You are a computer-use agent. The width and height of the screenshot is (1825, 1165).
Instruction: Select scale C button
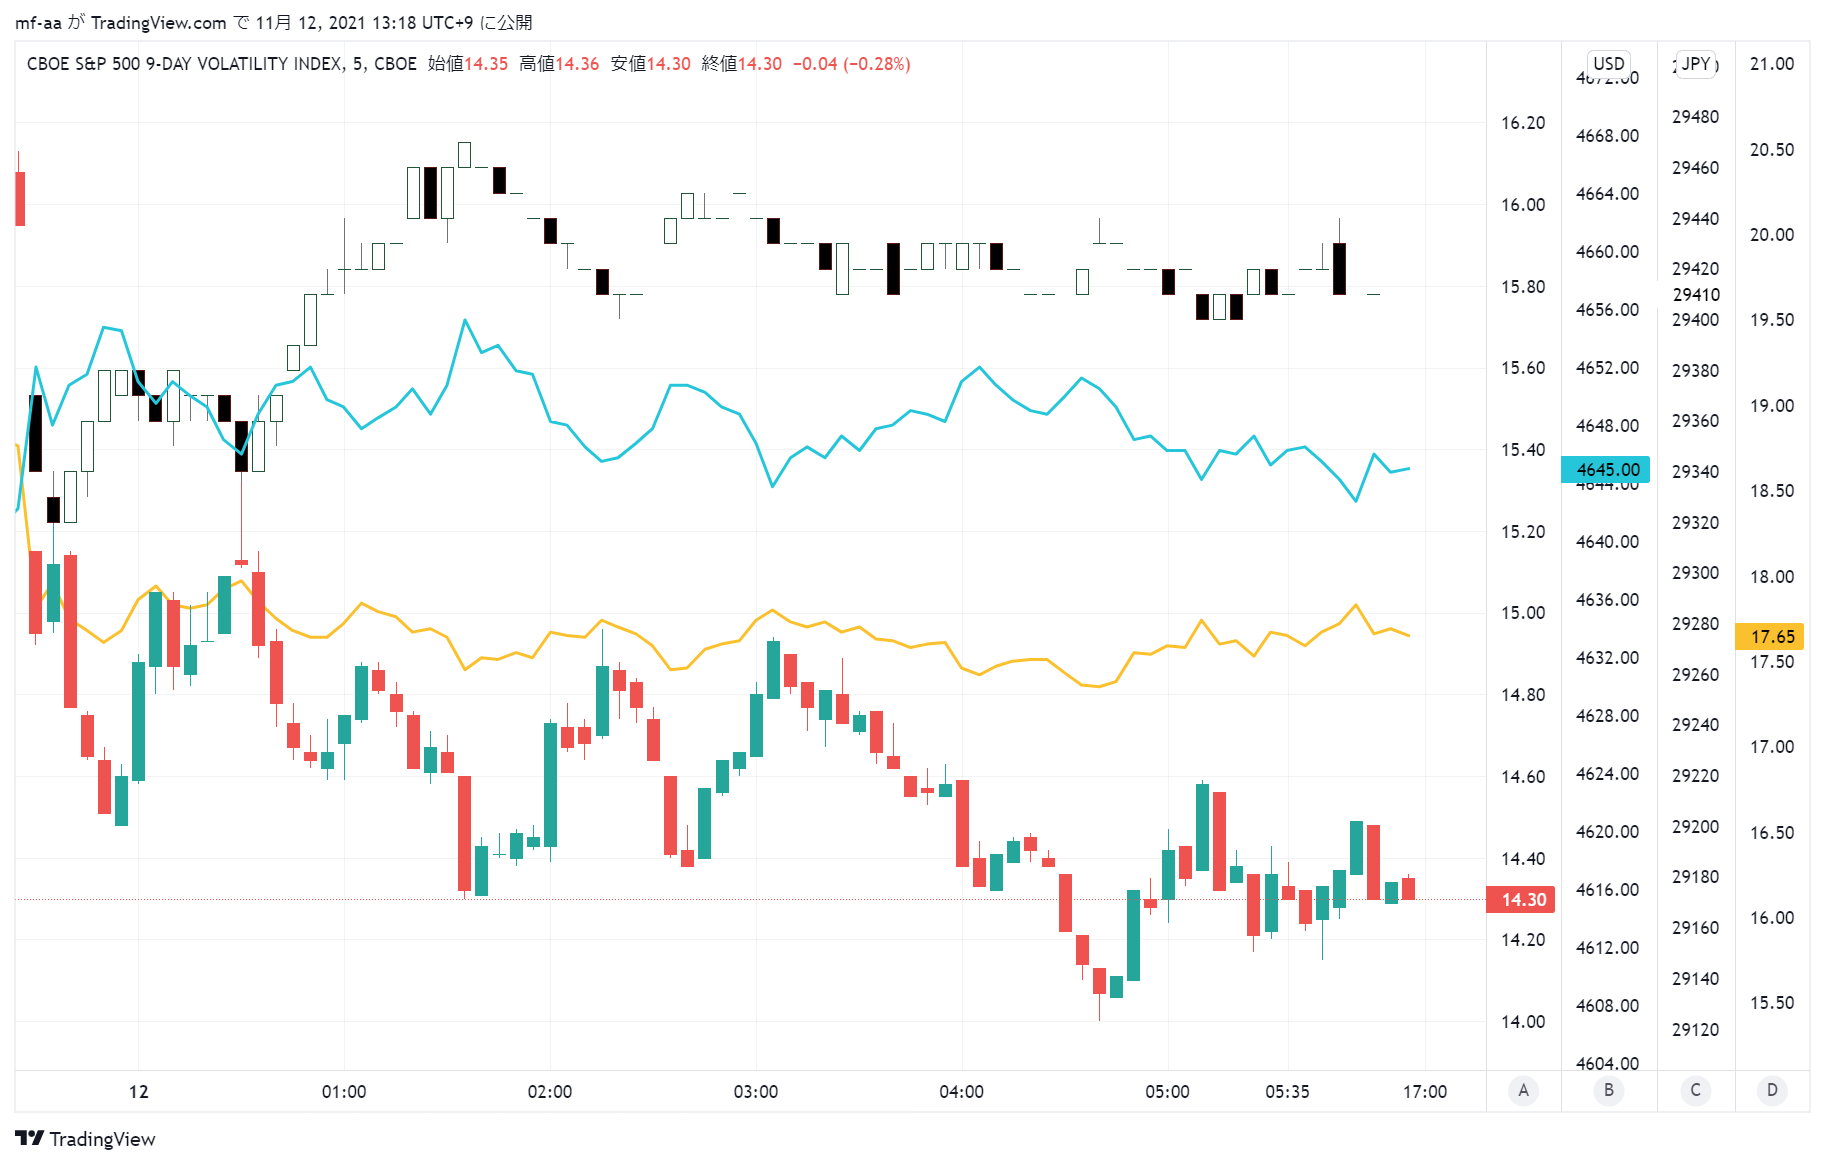pyautogui.click(x=1695, y=1090)
